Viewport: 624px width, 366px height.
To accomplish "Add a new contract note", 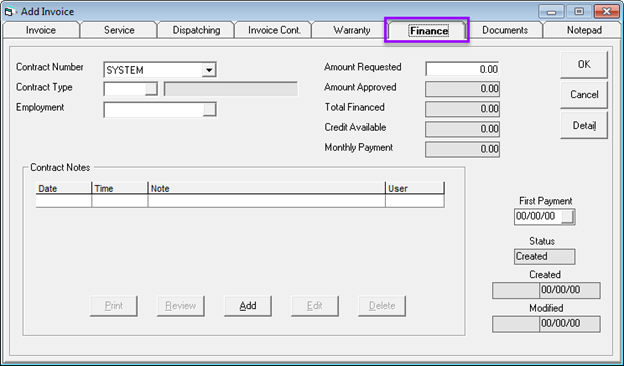I will (248, 306).
